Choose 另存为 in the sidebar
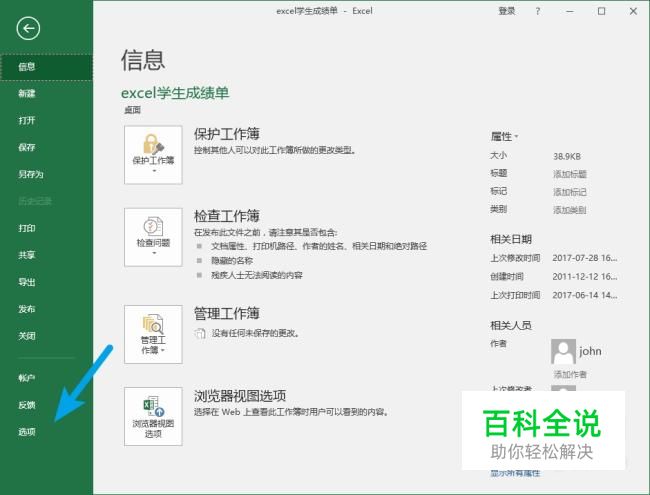Image resolution: width=650 pixels, height=495 pixels. [x=31, y=174]
